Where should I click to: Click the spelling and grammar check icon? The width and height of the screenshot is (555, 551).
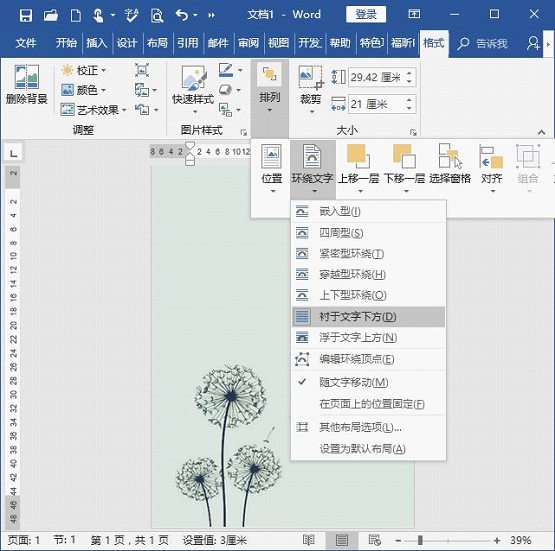pyautogui.click(x=131, y=16)
